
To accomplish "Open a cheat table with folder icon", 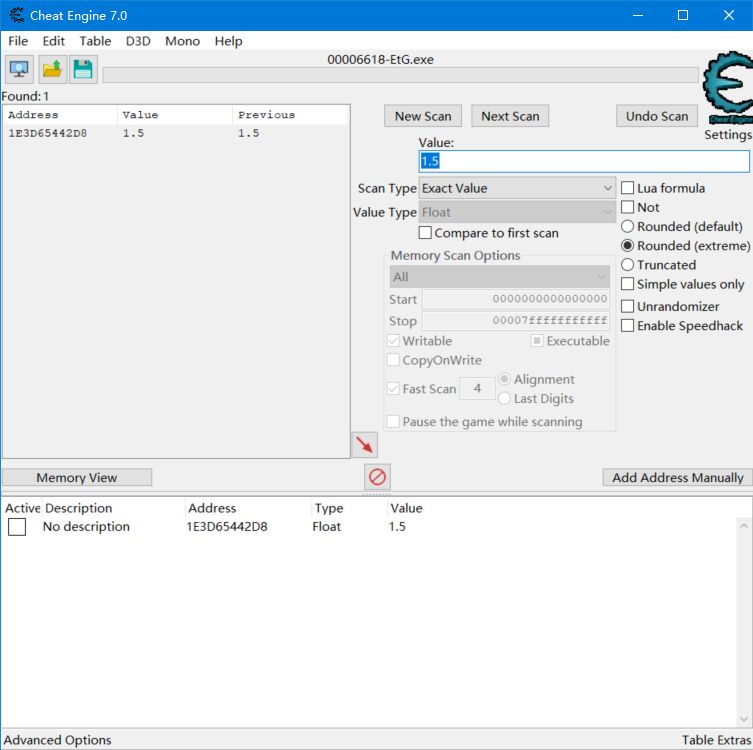I will 52,69.
